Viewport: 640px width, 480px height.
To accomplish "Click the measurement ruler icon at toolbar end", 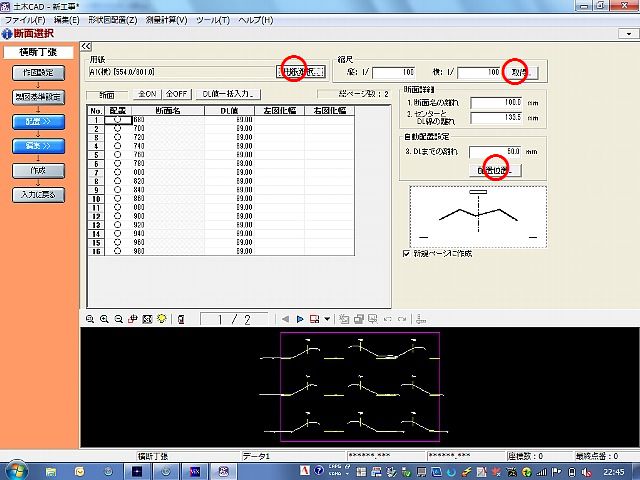I will coord(421,319).
